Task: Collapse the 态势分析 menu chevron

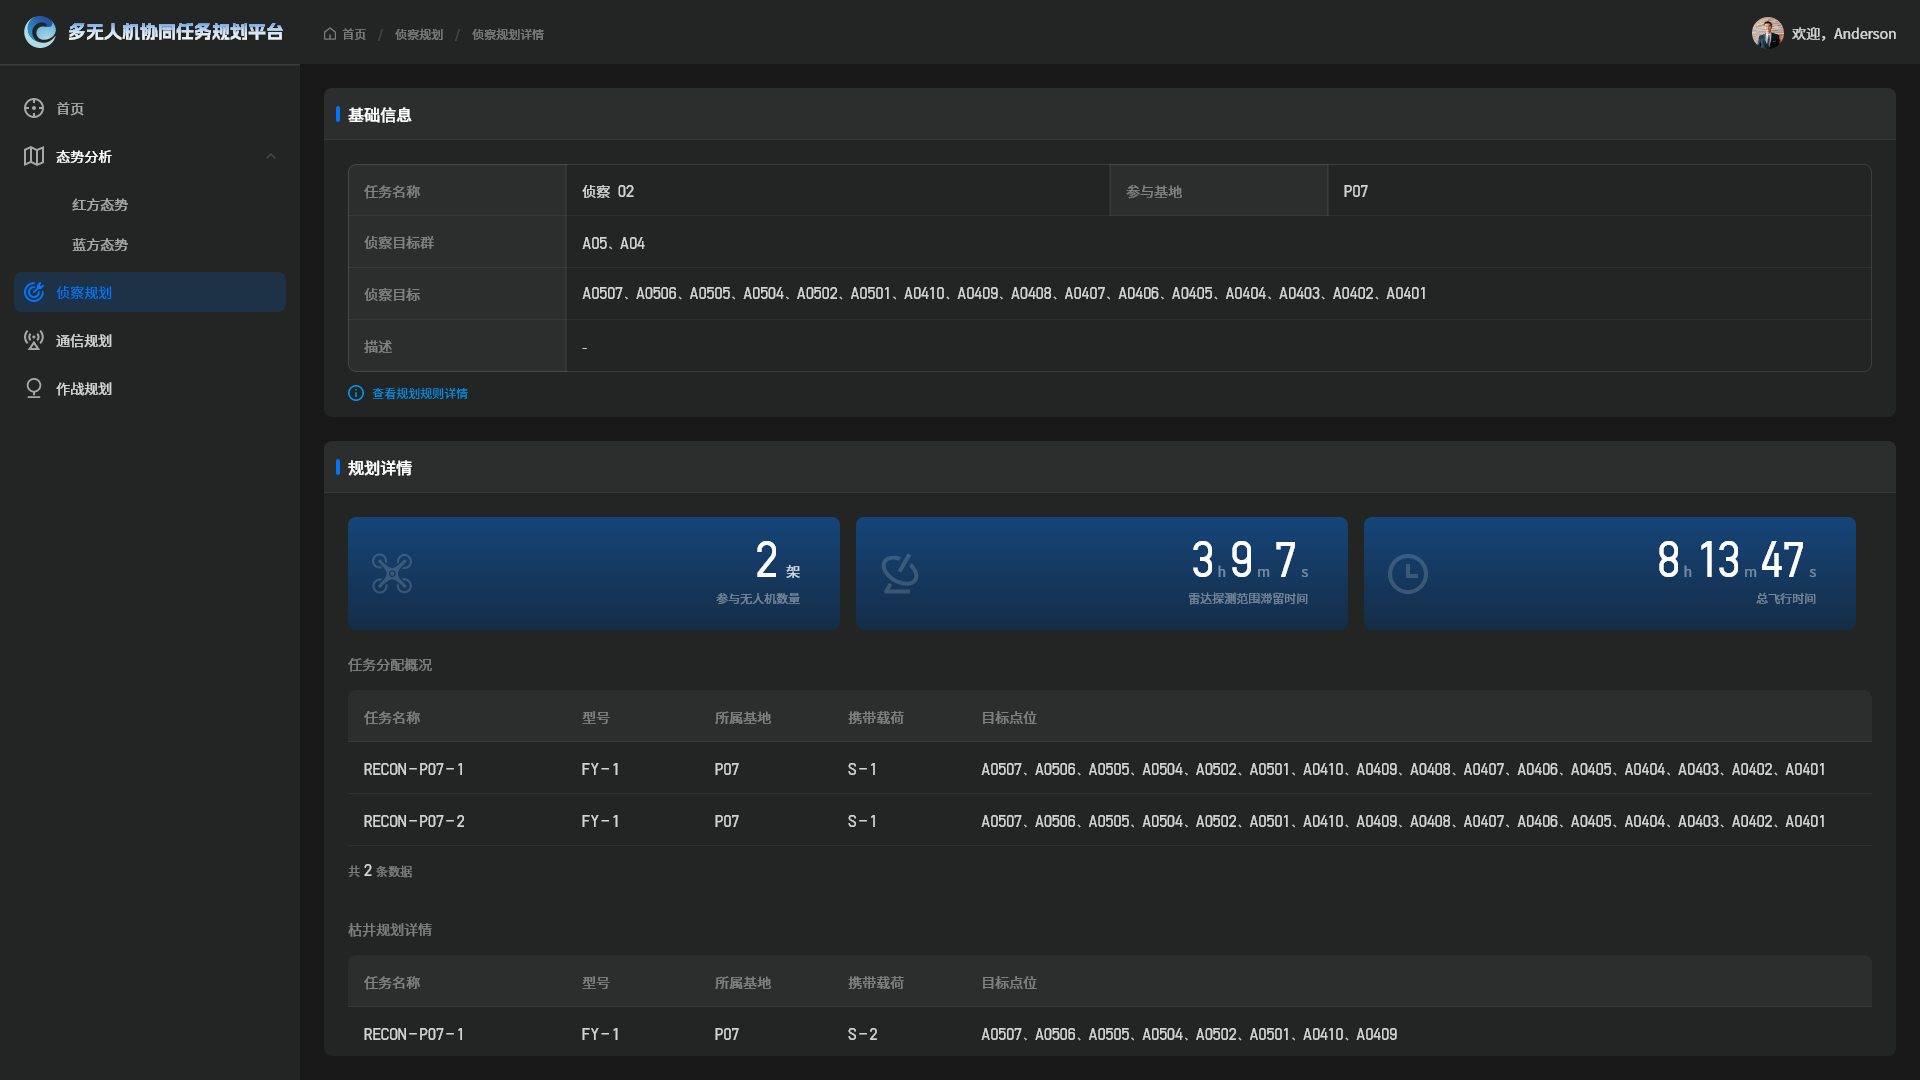Action: pos(271,156)
